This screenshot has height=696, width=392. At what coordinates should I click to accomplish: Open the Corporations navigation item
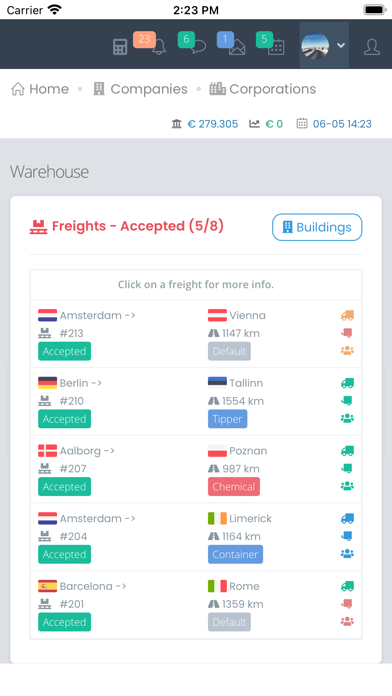[x=263, y=89]
